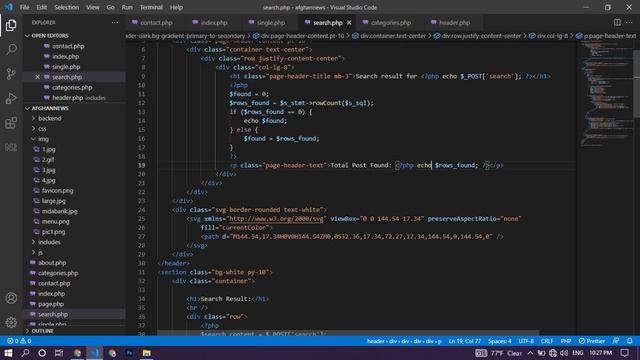Split the editor to the right
The height and width of the screenshot is (360, 640).
(617, 22)
